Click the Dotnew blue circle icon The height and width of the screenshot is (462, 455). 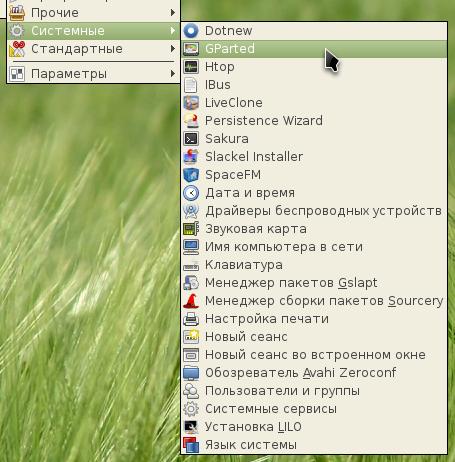point(191,31)
